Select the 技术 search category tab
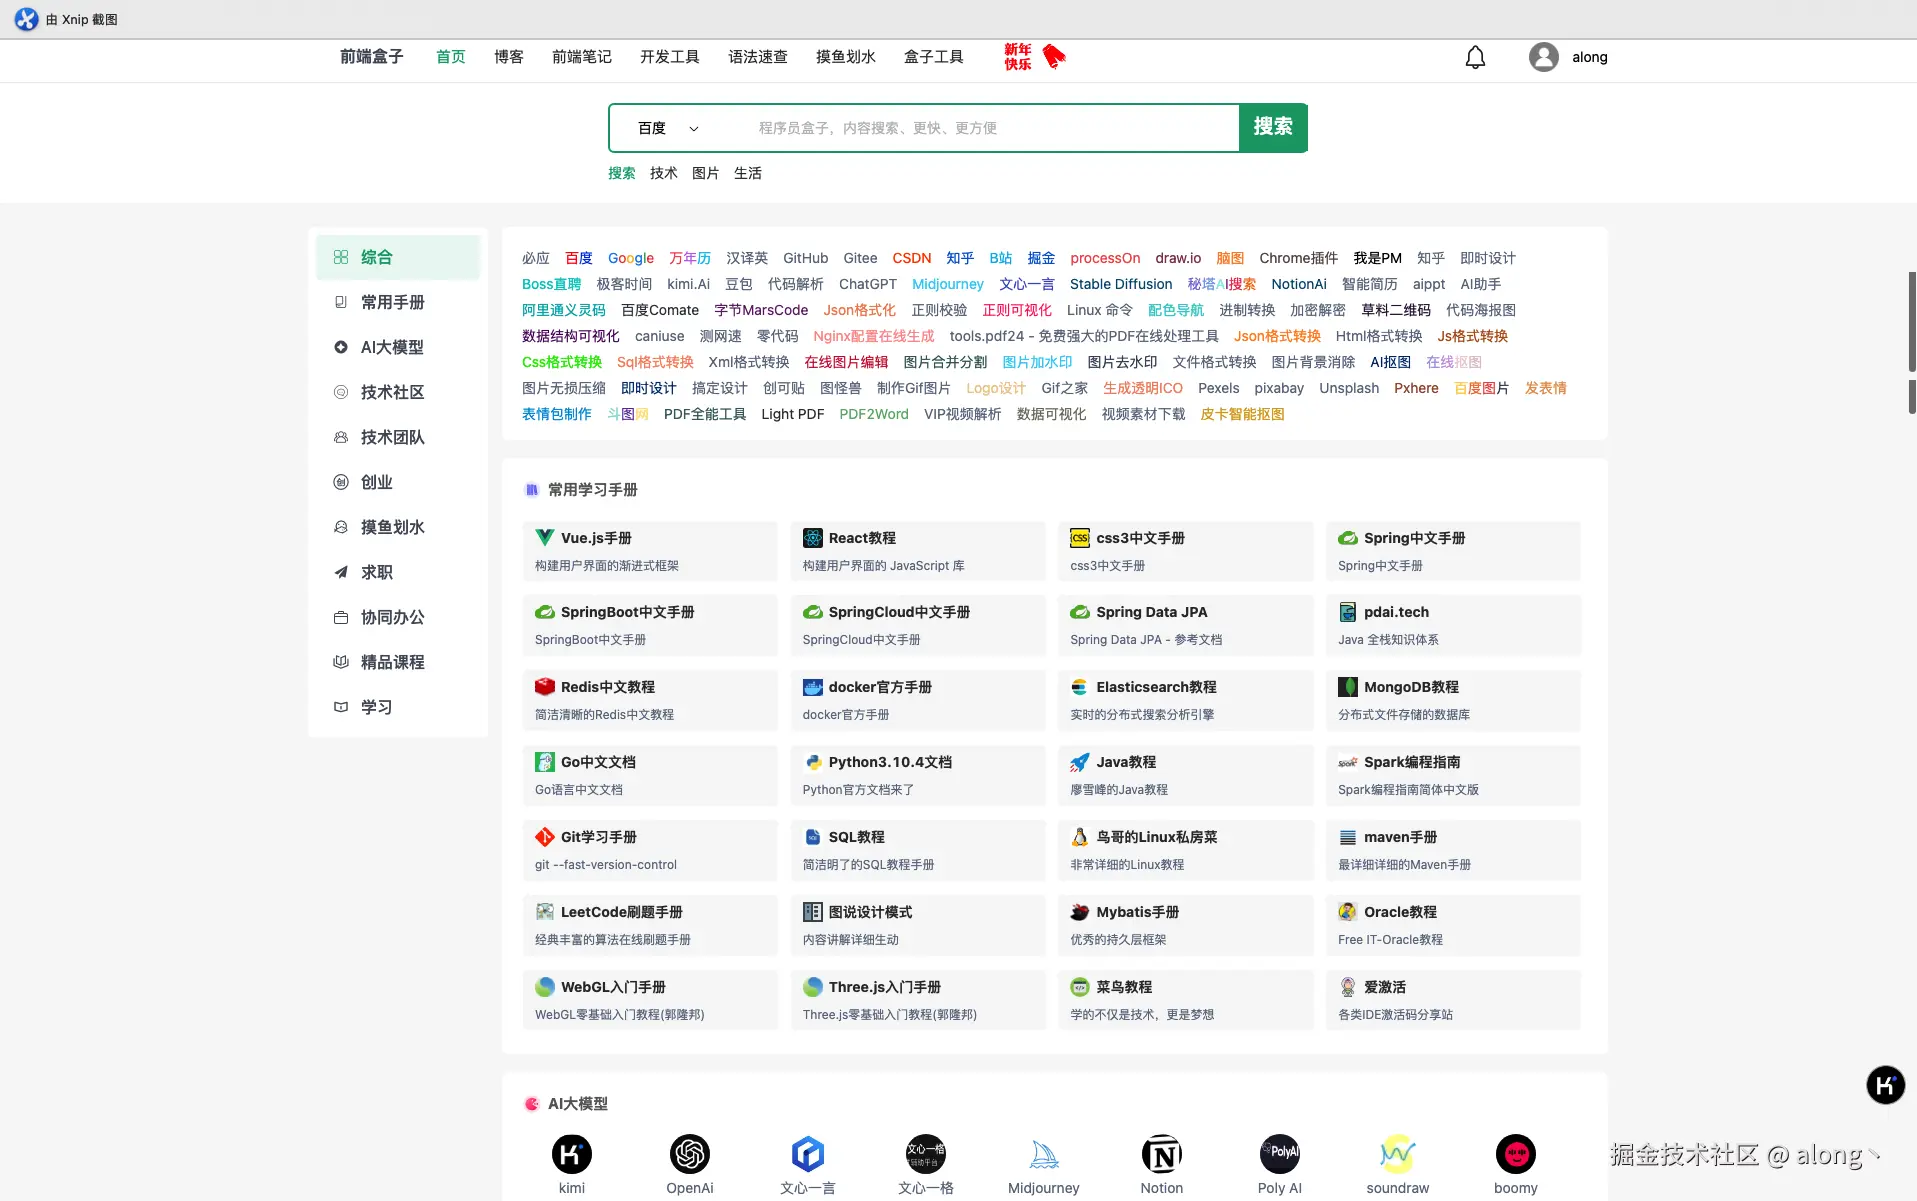Image resolution: width=1917 pixels, height=1201 pixels. tap(664, 173)
